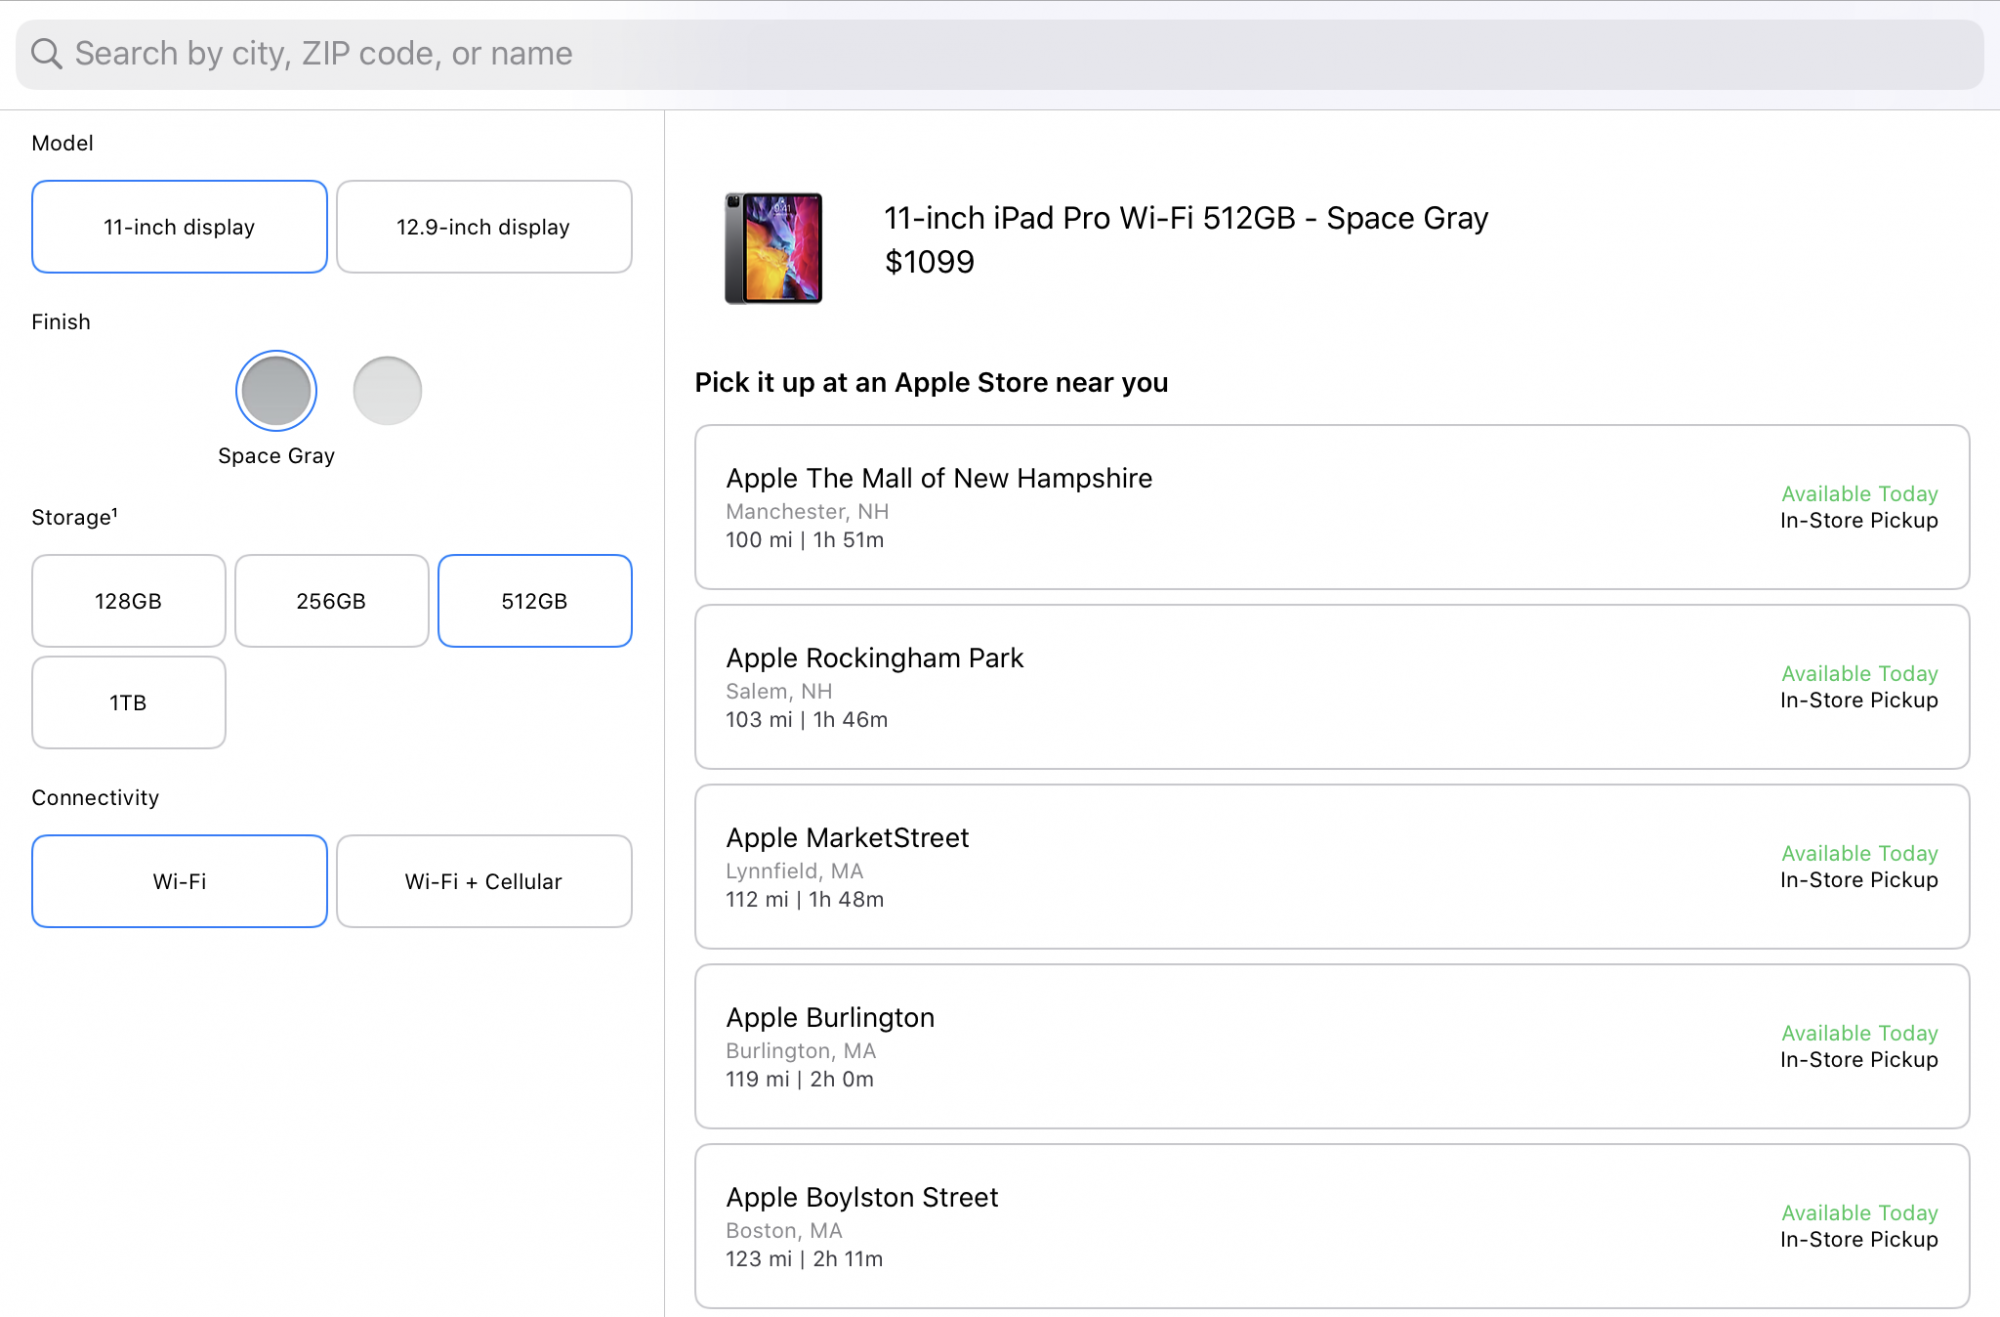This screenshot has width=2000, height=1317.
Task: Choose Wi-Fi + Cellular connectivity
Action: 483,881
